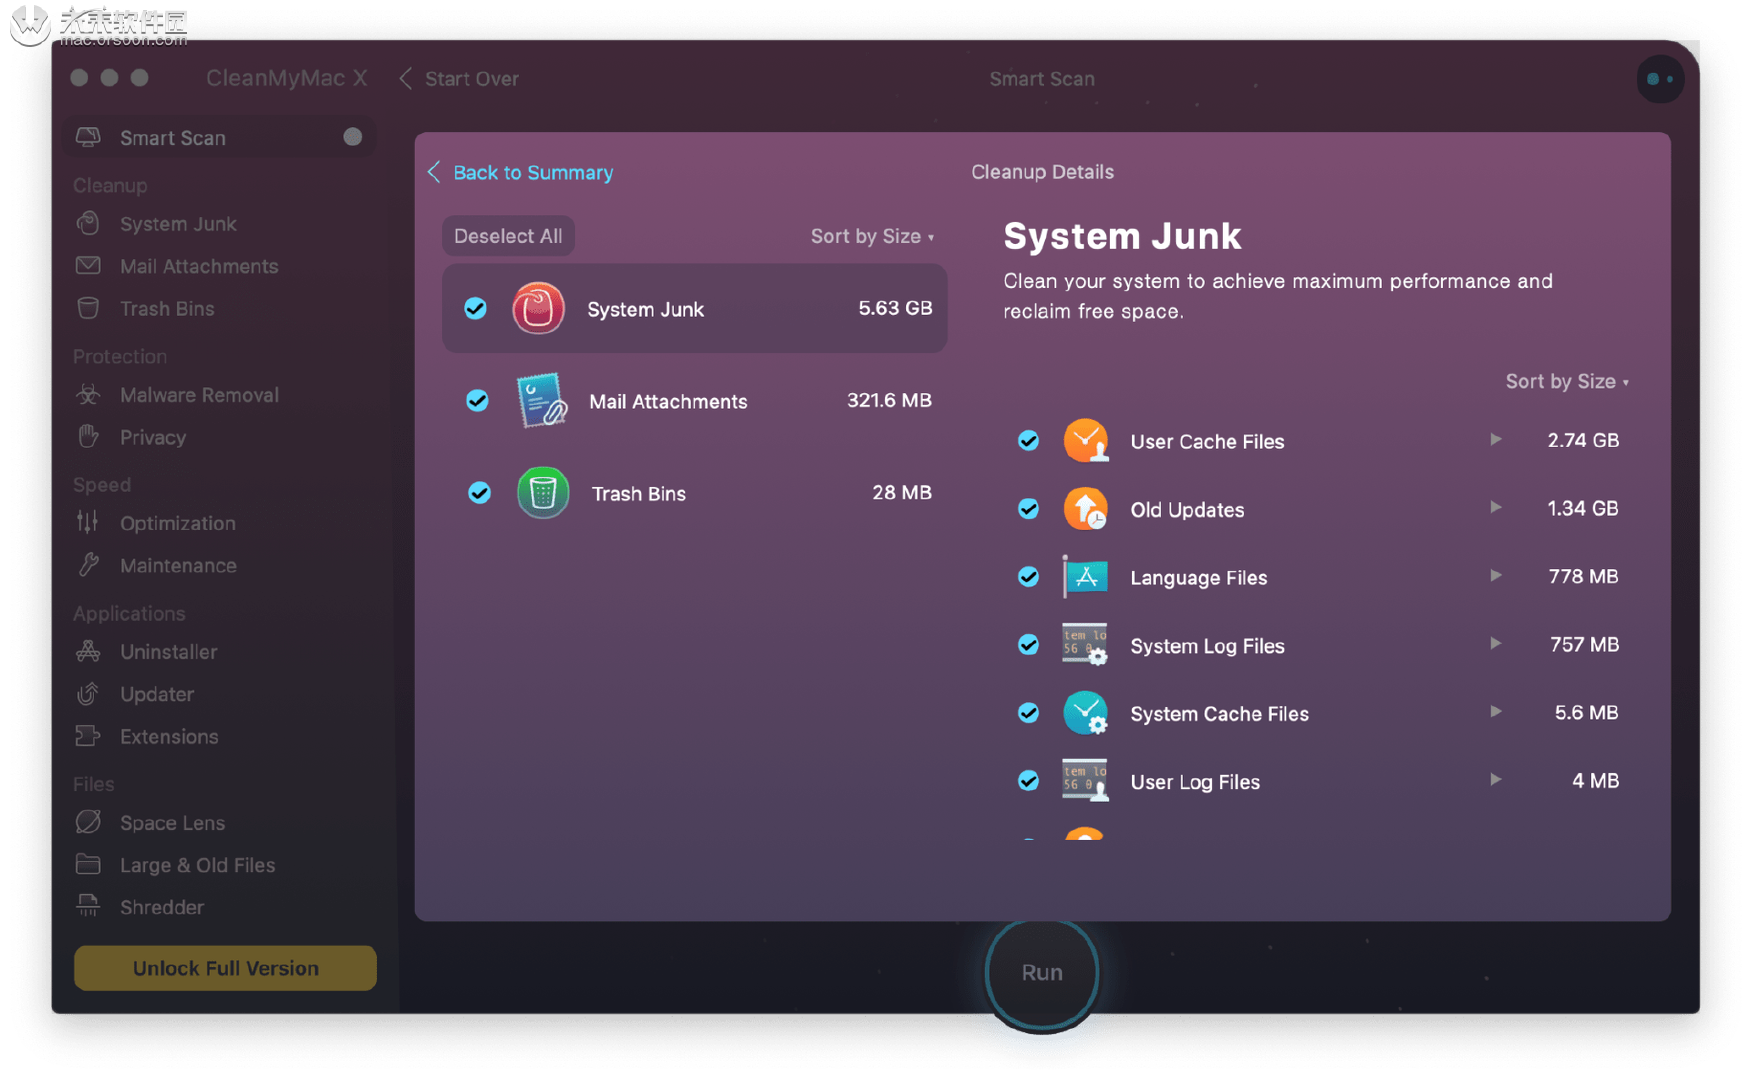The width and height of the screenshot is (1751, 1080).
Task: Click the Updater sidebar icon
Action: click(88, 693)
